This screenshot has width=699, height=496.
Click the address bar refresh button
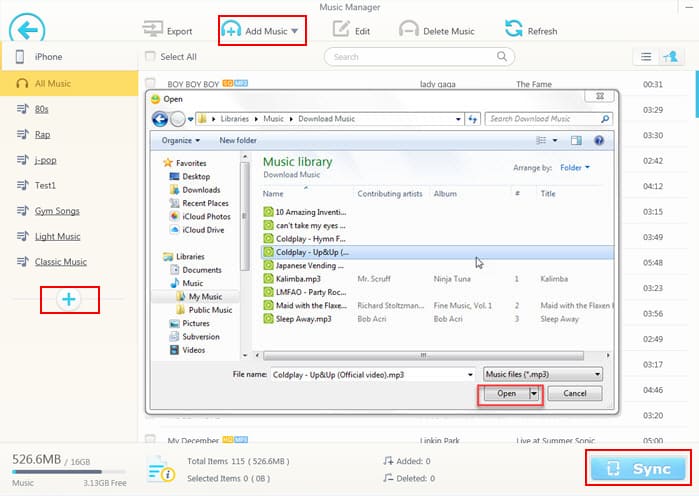473,119
